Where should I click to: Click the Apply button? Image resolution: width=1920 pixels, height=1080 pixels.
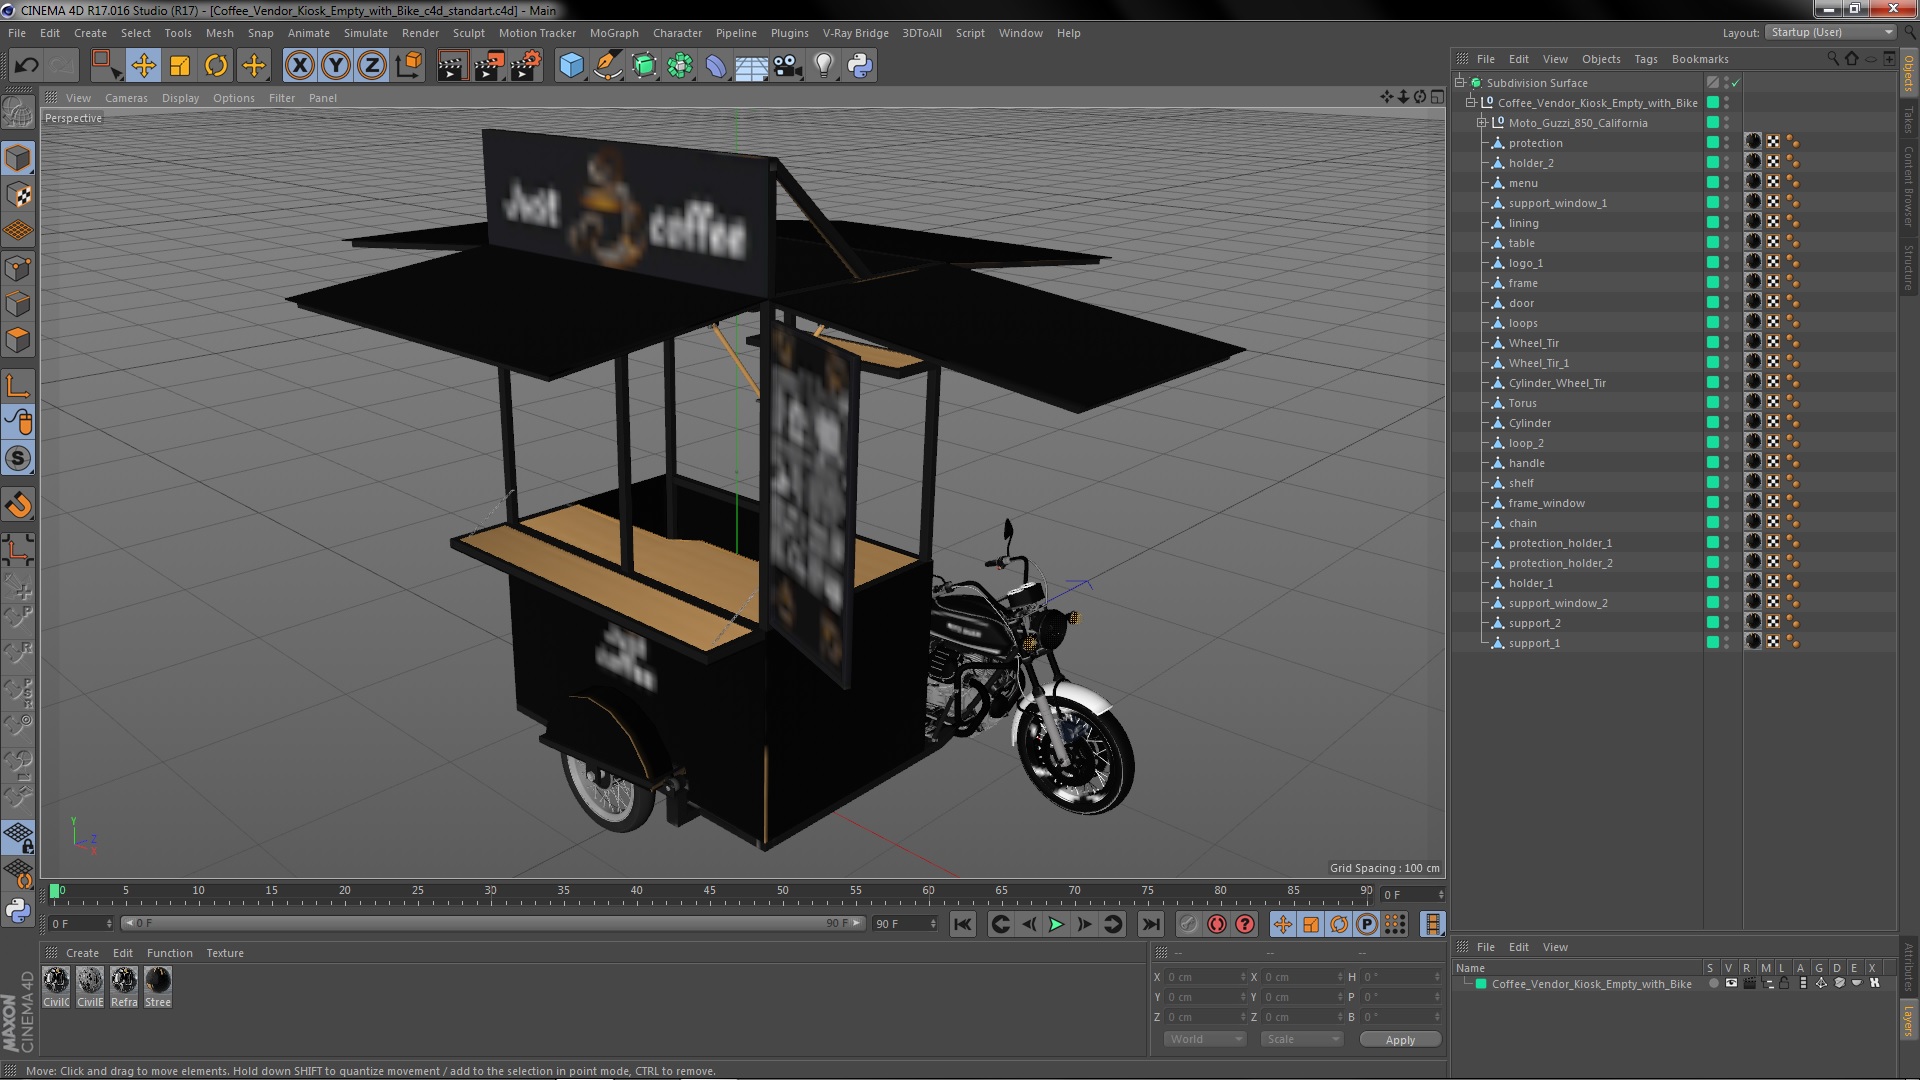[1400, 1039]
